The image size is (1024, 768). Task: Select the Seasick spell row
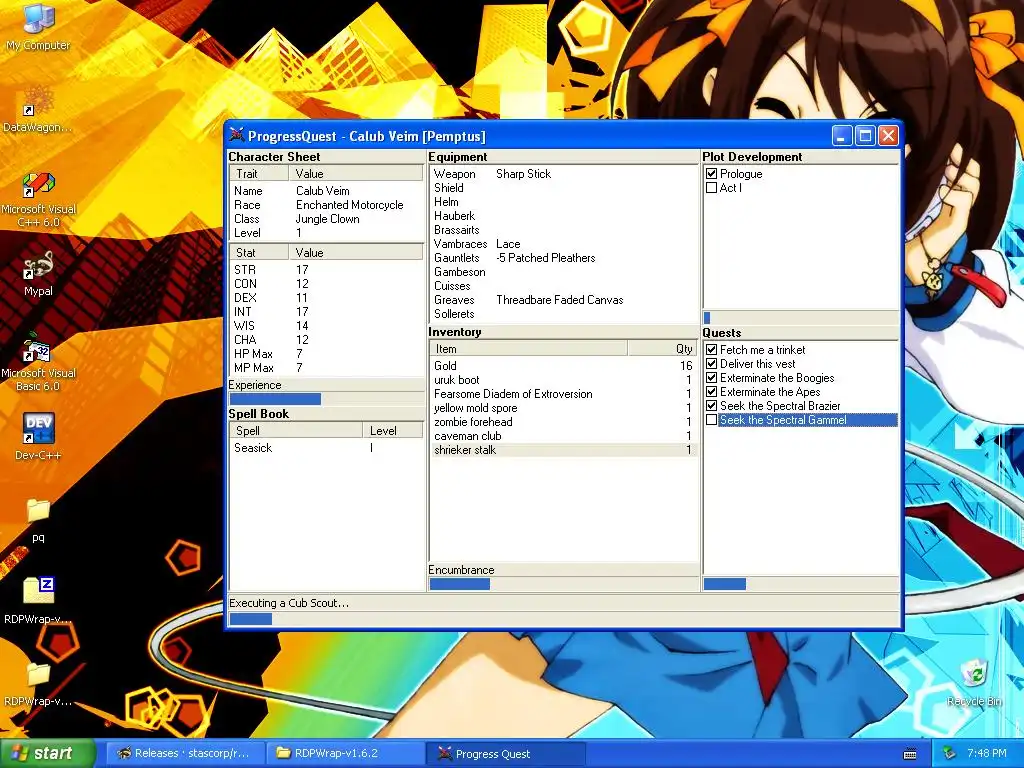click(327, 448)
